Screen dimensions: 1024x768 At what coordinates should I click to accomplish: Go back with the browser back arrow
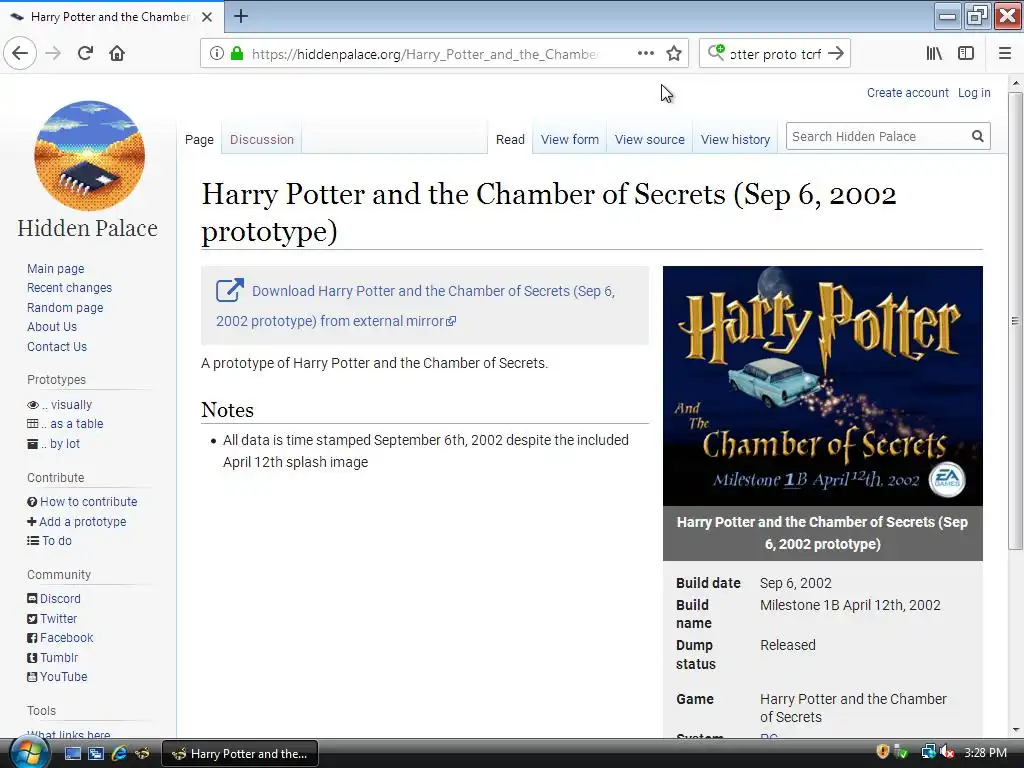[20, 53]
